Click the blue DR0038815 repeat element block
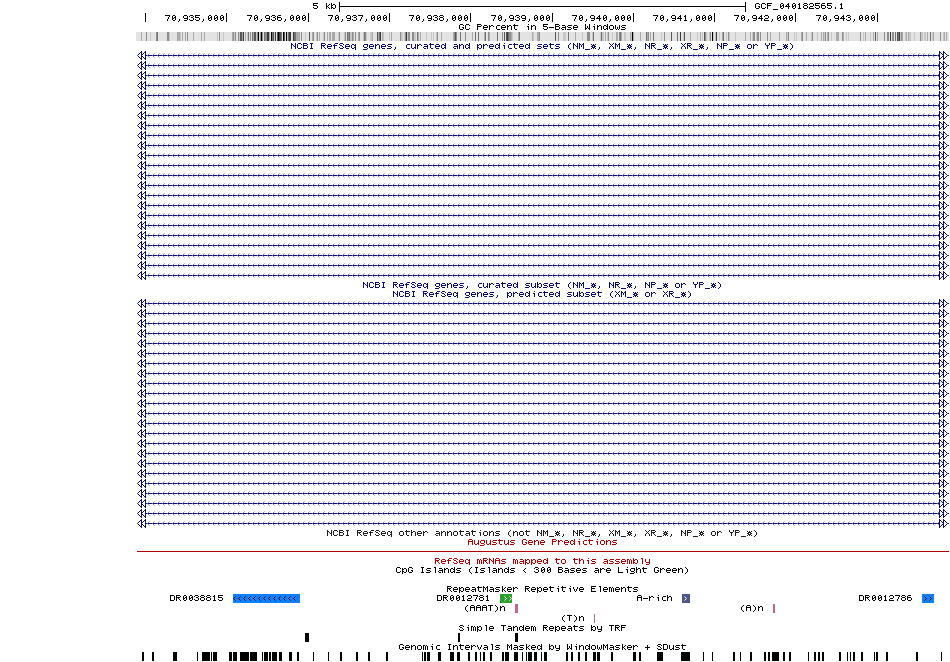Image resolution: width=950 pixels, height=662 pixels. [x=266, y=598]
